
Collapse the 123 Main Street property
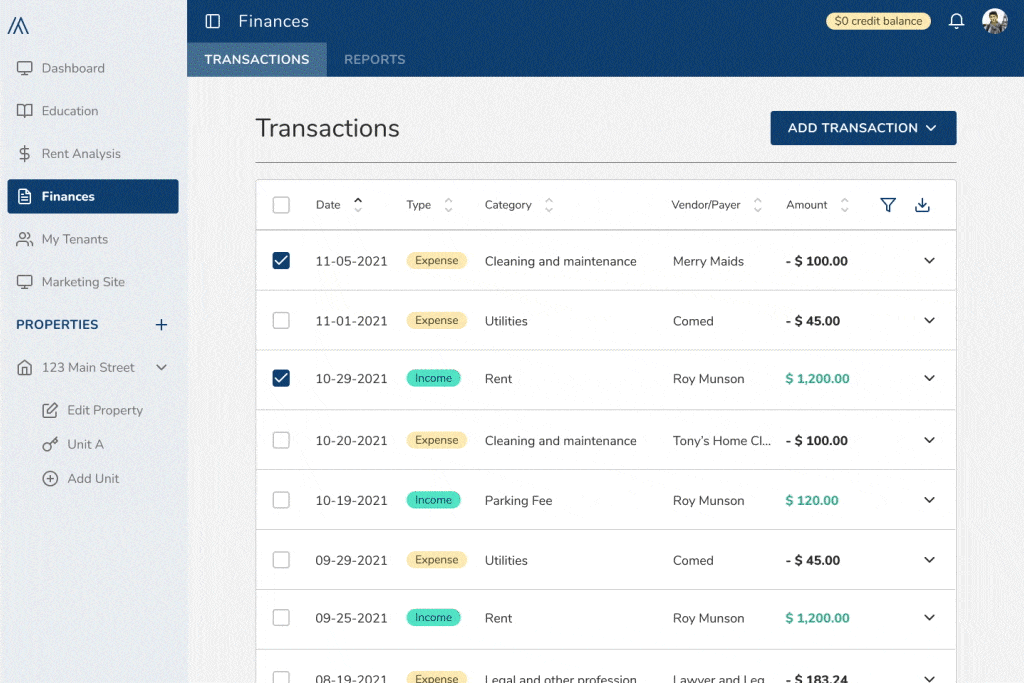point(161,368)
